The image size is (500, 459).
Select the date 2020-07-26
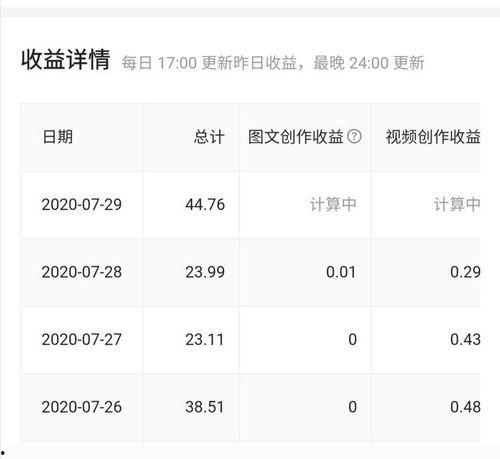[x=82, y=407]
